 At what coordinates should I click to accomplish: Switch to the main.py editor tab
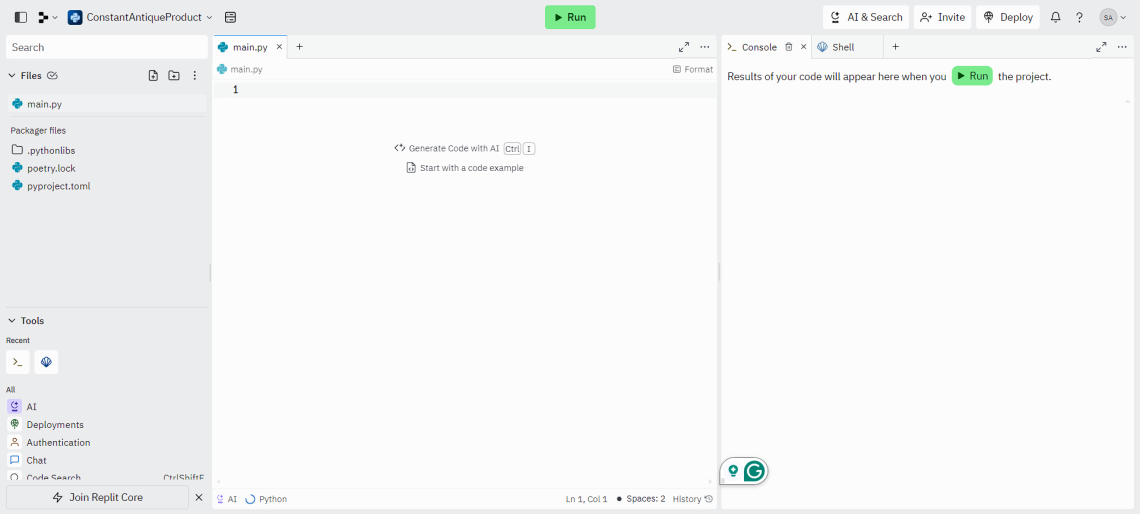pyautogui.click(x=250, y=47)
